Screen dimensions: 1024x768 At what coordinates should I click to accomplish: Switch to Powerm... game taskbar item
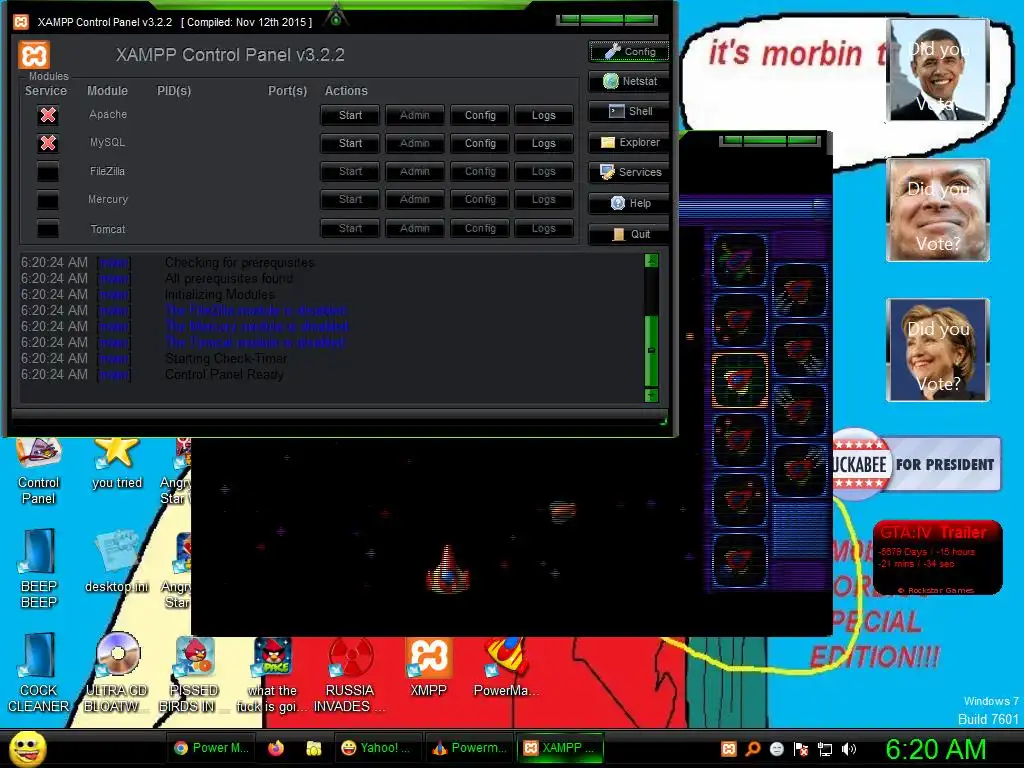coord(470,748)
